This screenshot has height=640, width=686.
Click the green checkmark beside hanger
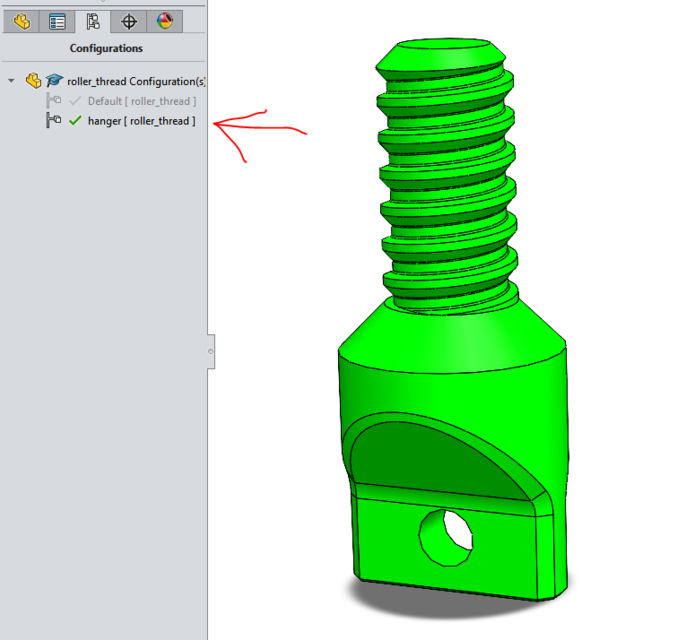tap(75, 120)
